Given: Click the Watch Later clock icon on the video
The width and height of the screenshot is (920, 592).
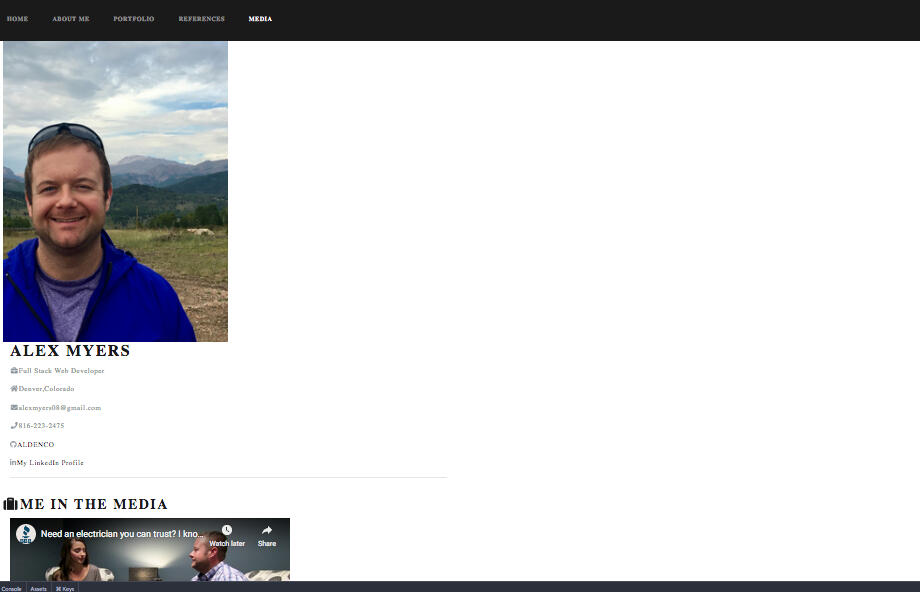Looking at the screenshot, I should coord(227,528).
